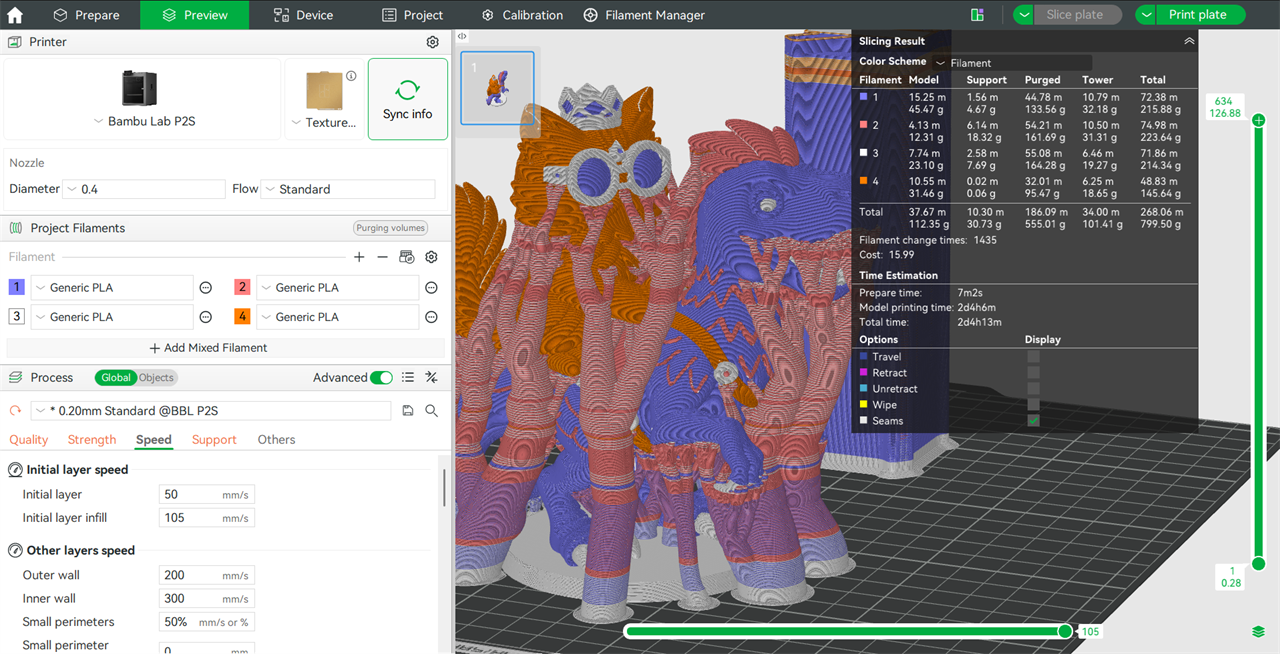Open the Filament Manager

pyautogui.click(x=645, y=15)
